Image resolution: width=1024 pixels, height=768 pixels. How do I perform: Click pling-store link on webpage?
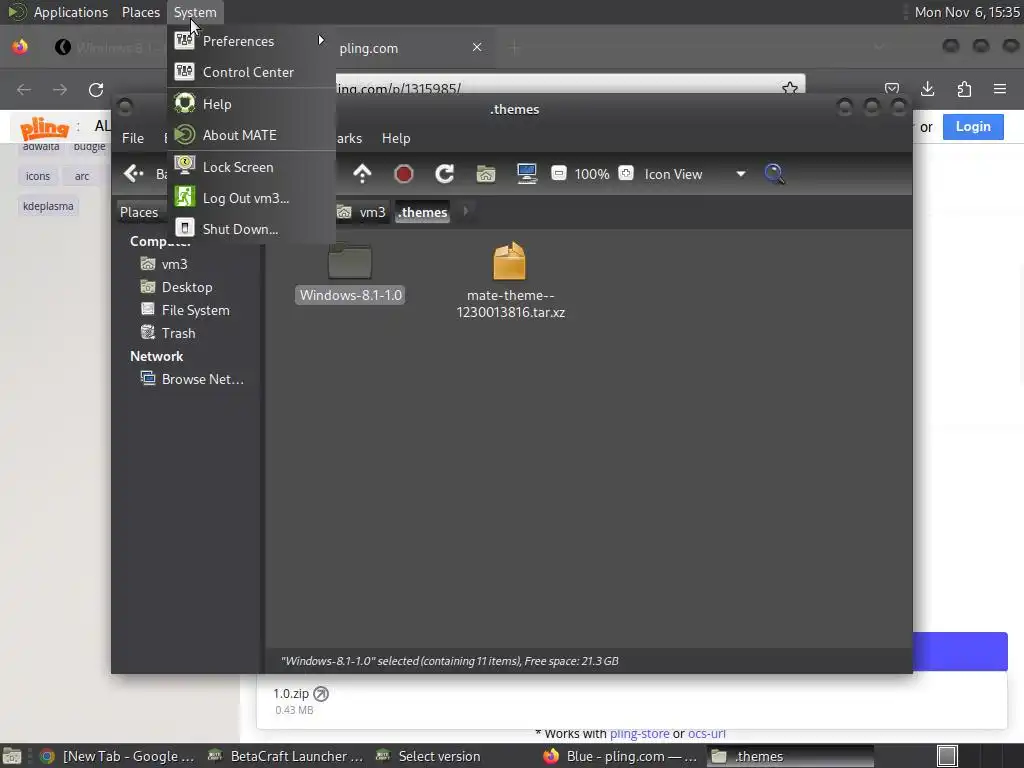point(639,733)
